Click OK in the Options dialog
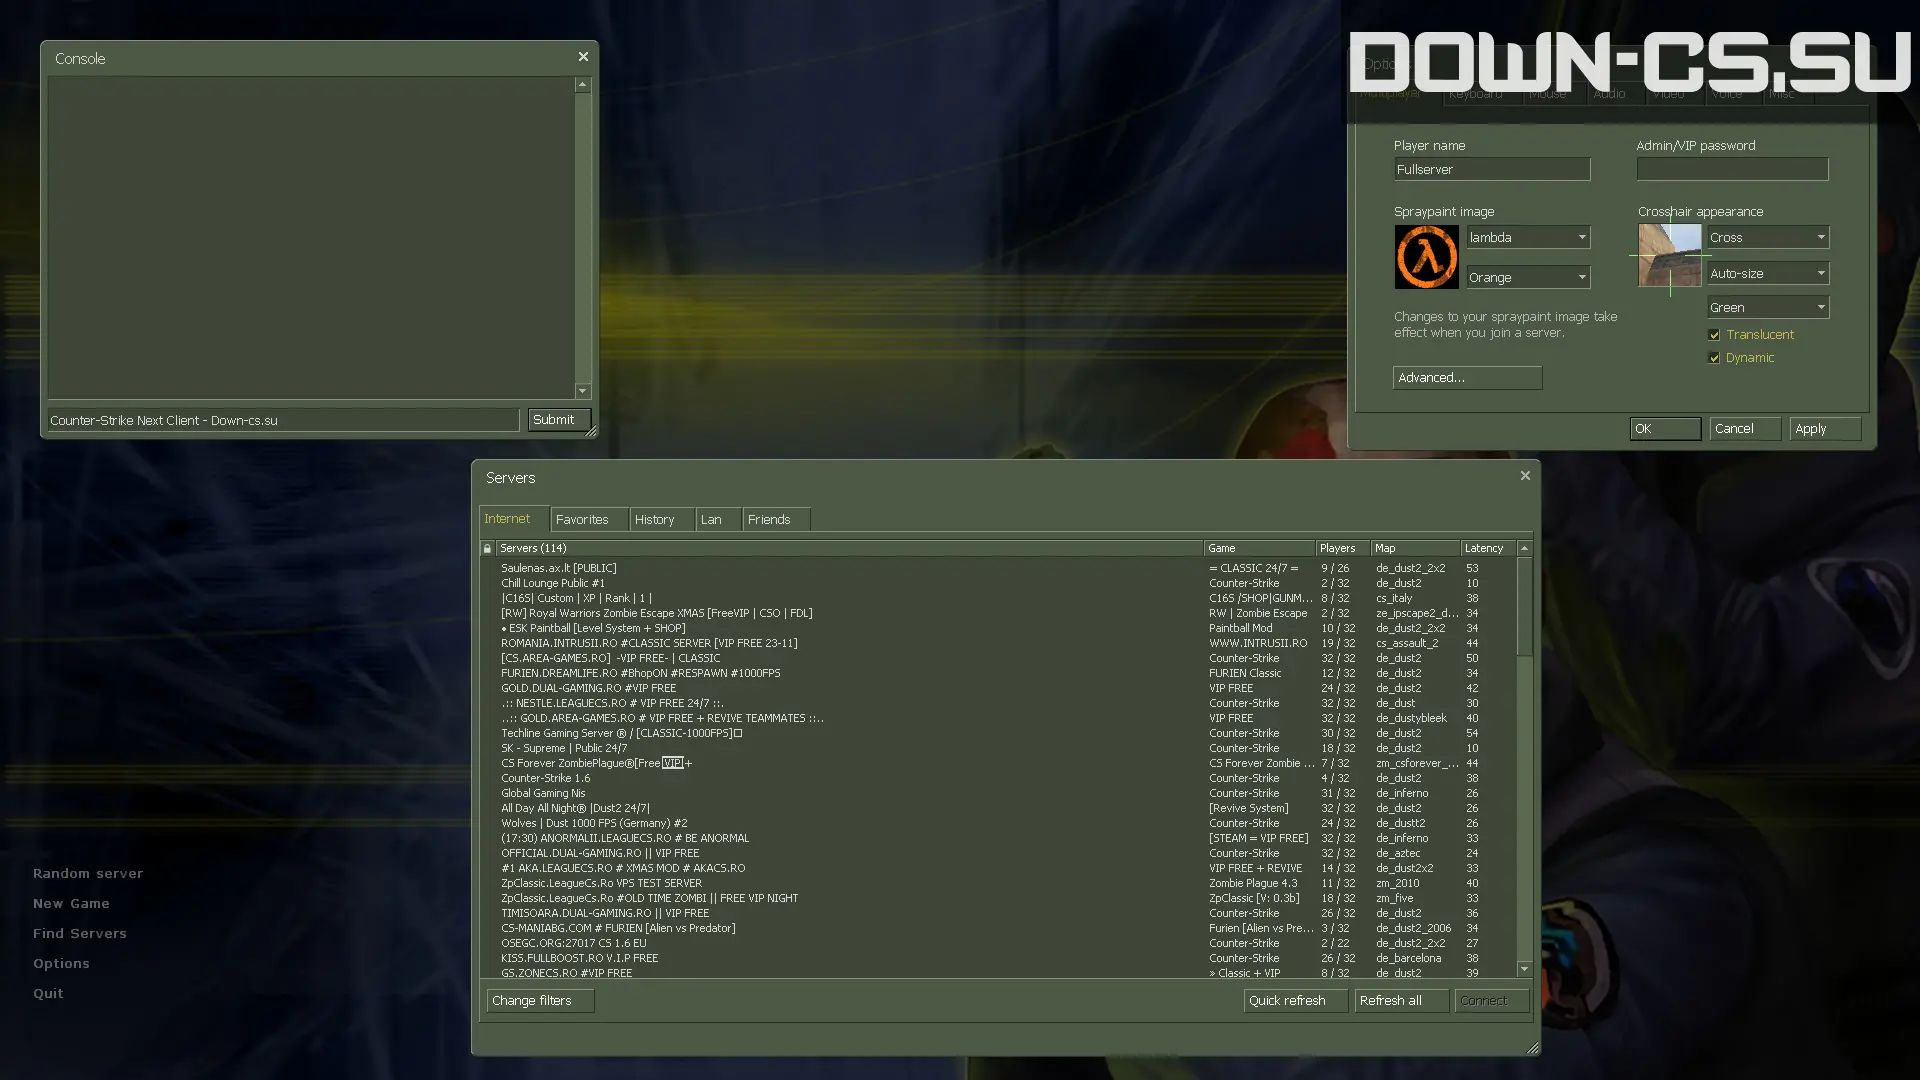The width and height of the screenshot is (1920, 1080). [1665, 429]
